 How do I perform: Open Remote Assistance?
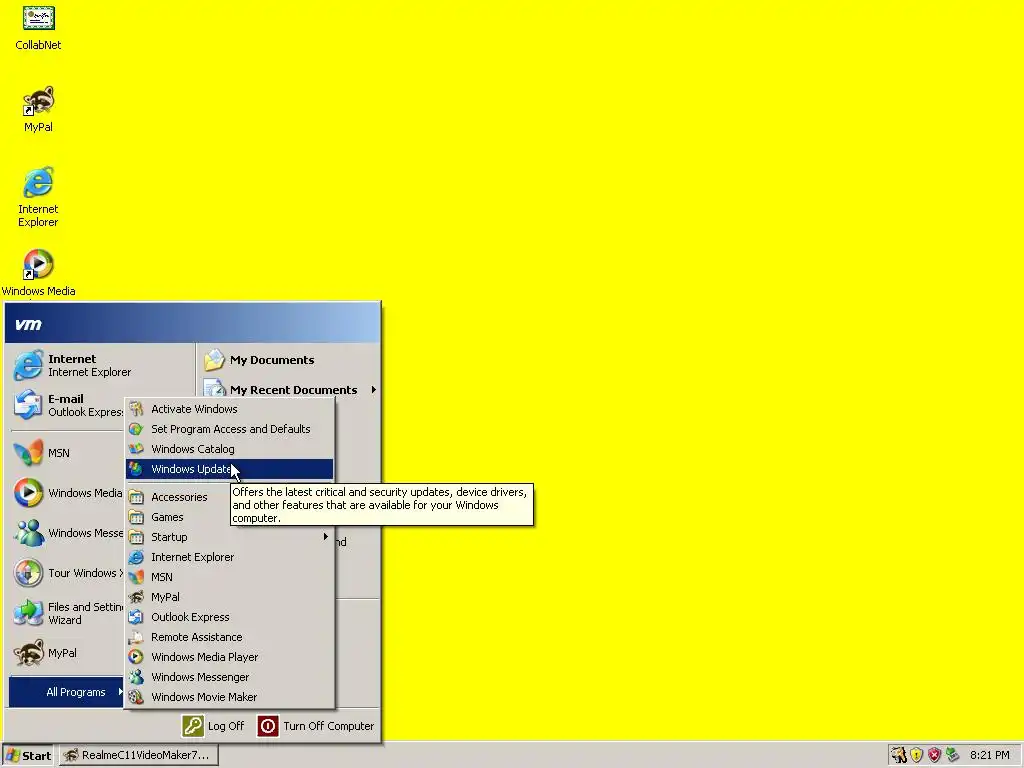(229, 637)
